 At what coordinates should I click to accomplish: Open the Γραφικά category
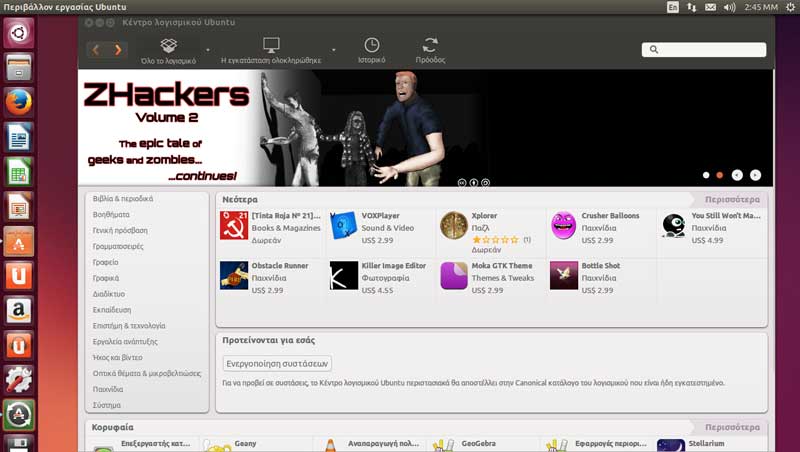[106, 278]
